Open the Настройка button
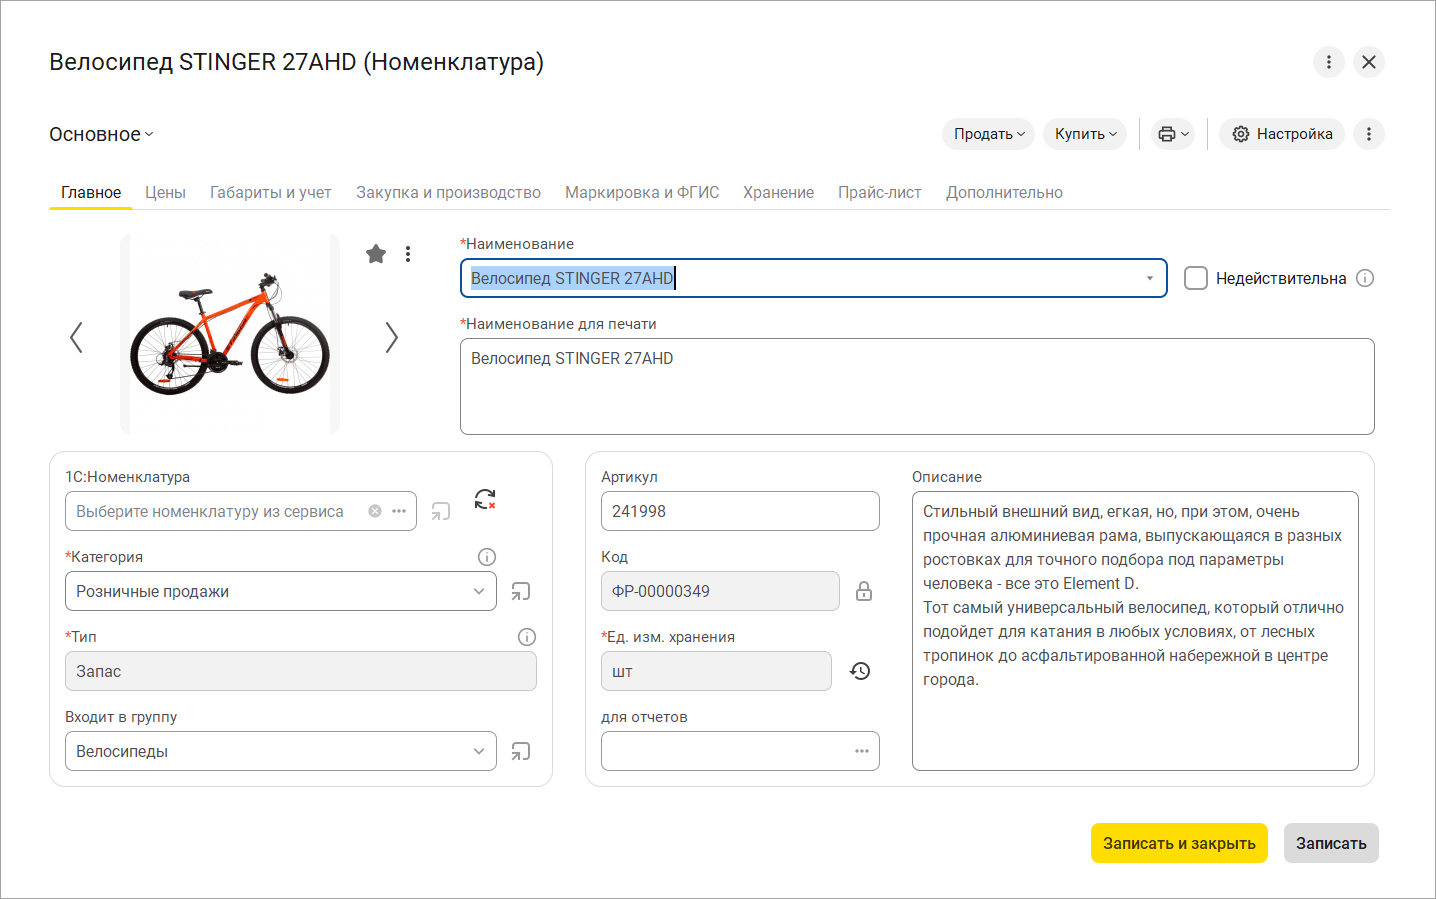Screen dimensions: 1436x899 [x=1282, y=134]
